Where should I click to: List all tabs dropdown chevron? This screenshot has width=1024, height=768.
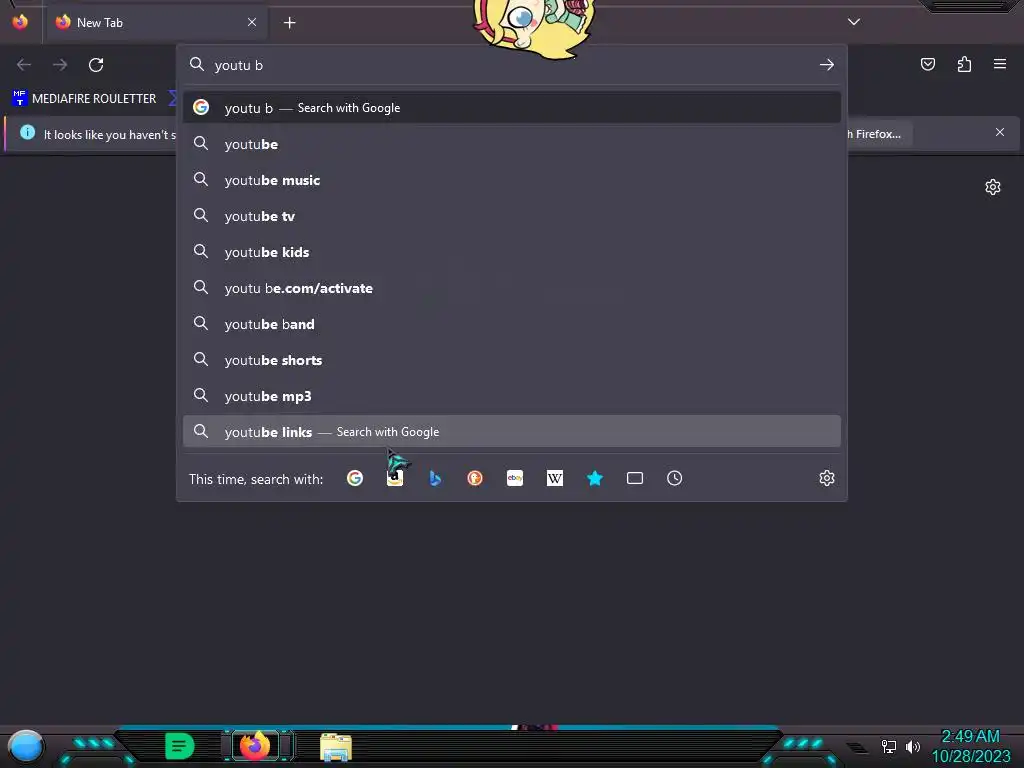pyautogui.click(x=854, y=22)
